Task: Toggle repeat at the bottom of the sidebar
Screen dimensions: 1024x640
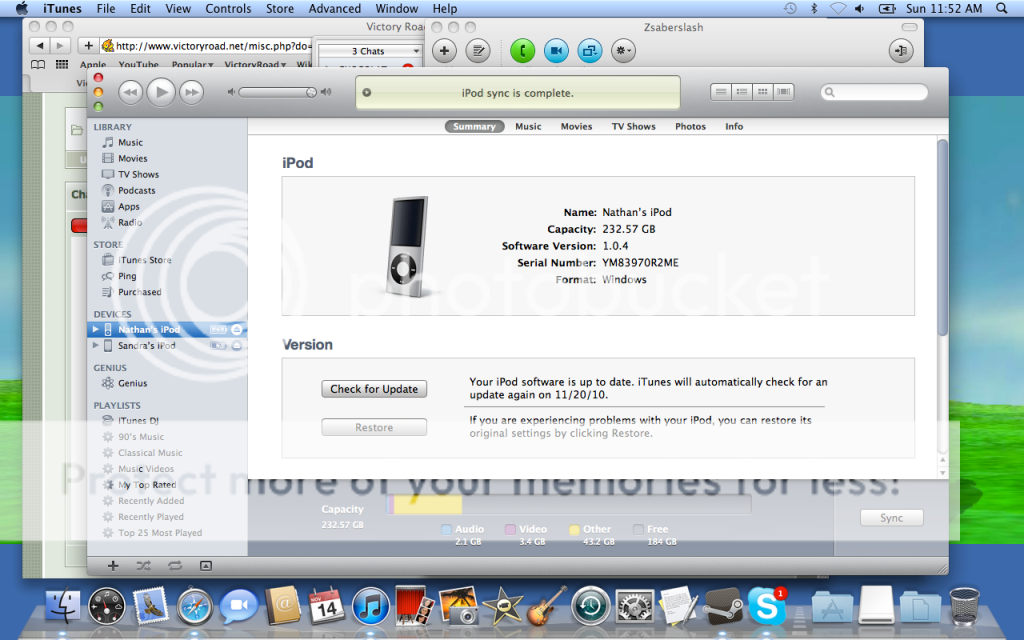Action: 175,565
